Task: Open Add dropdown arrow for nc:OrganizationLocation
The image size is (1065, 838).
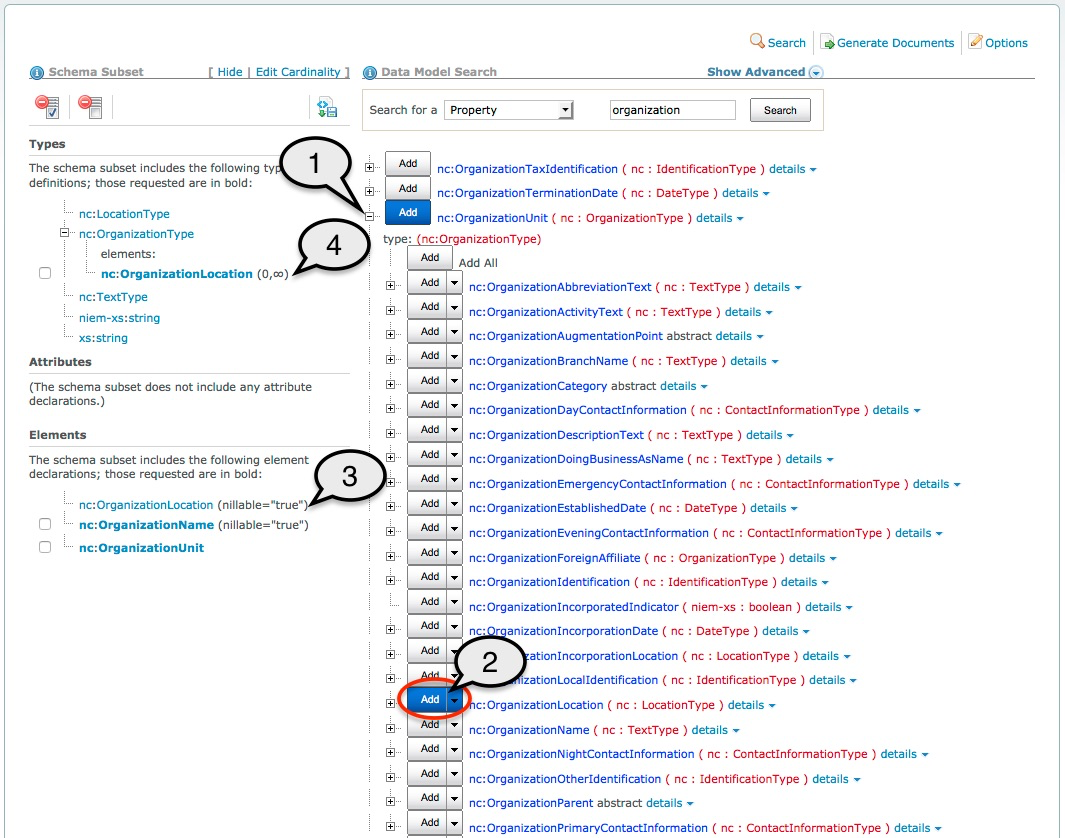Action: 455,701
